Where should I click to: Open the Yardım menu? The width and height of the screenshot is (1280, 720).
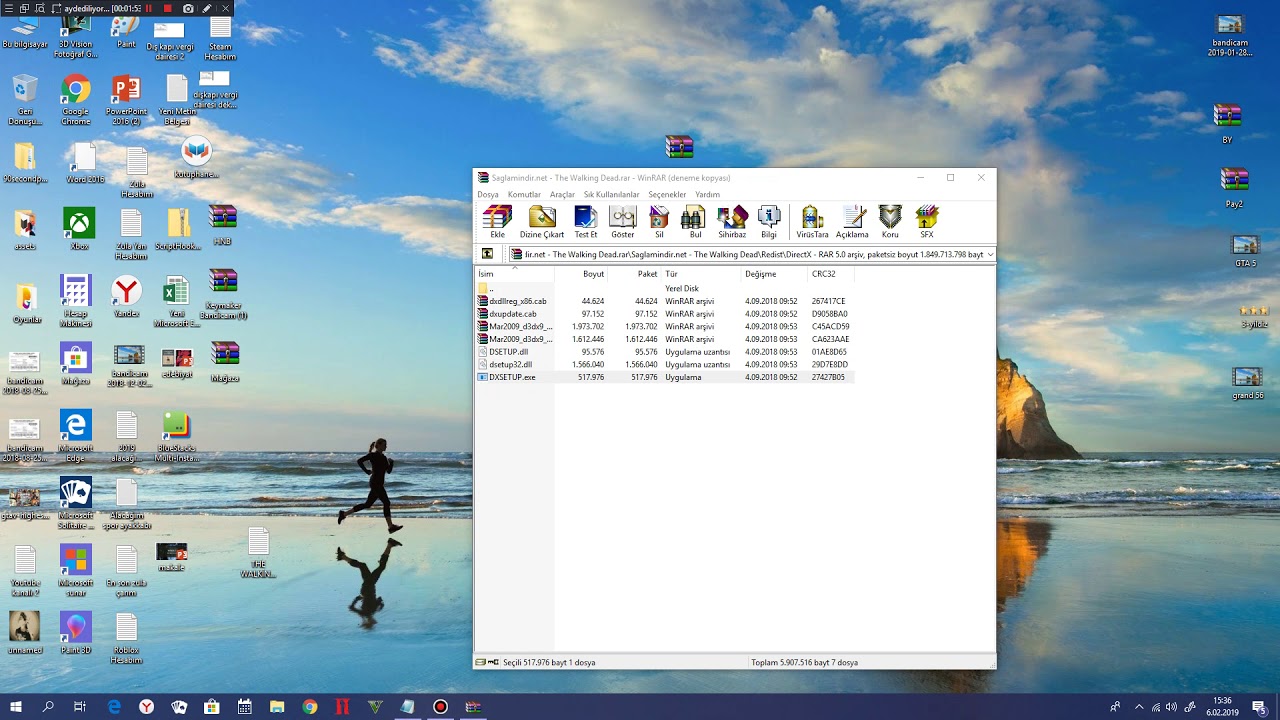pyautogui.click(x=707, y=194)
